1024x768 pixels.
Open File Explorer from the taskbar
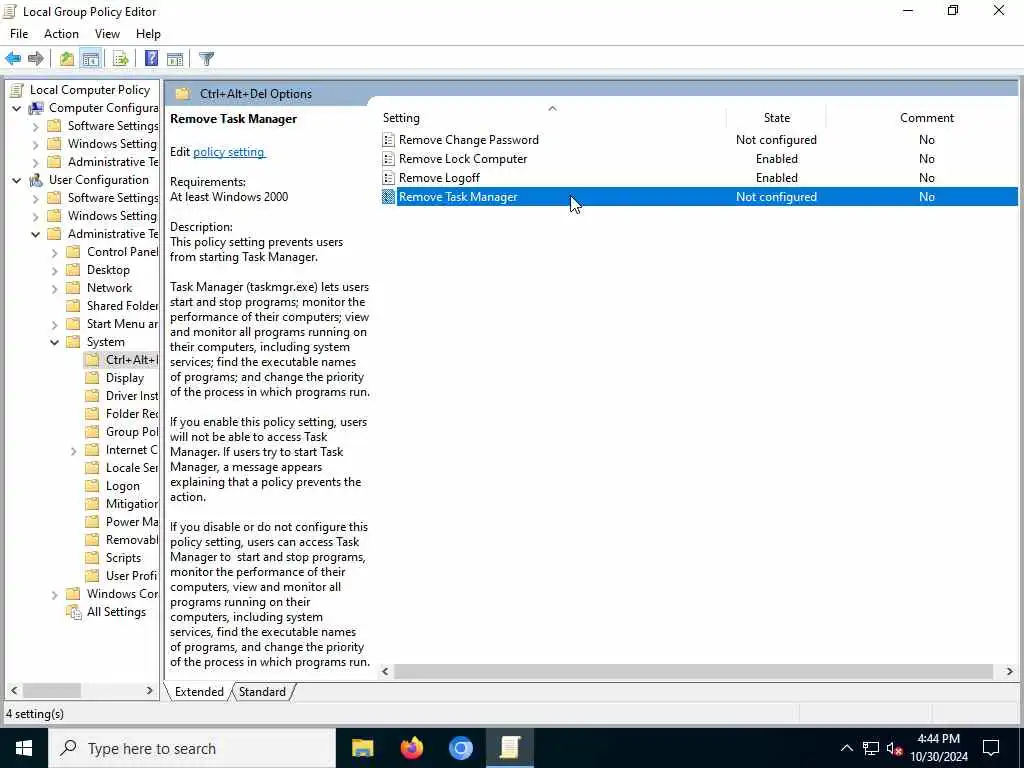click(362, 748)
